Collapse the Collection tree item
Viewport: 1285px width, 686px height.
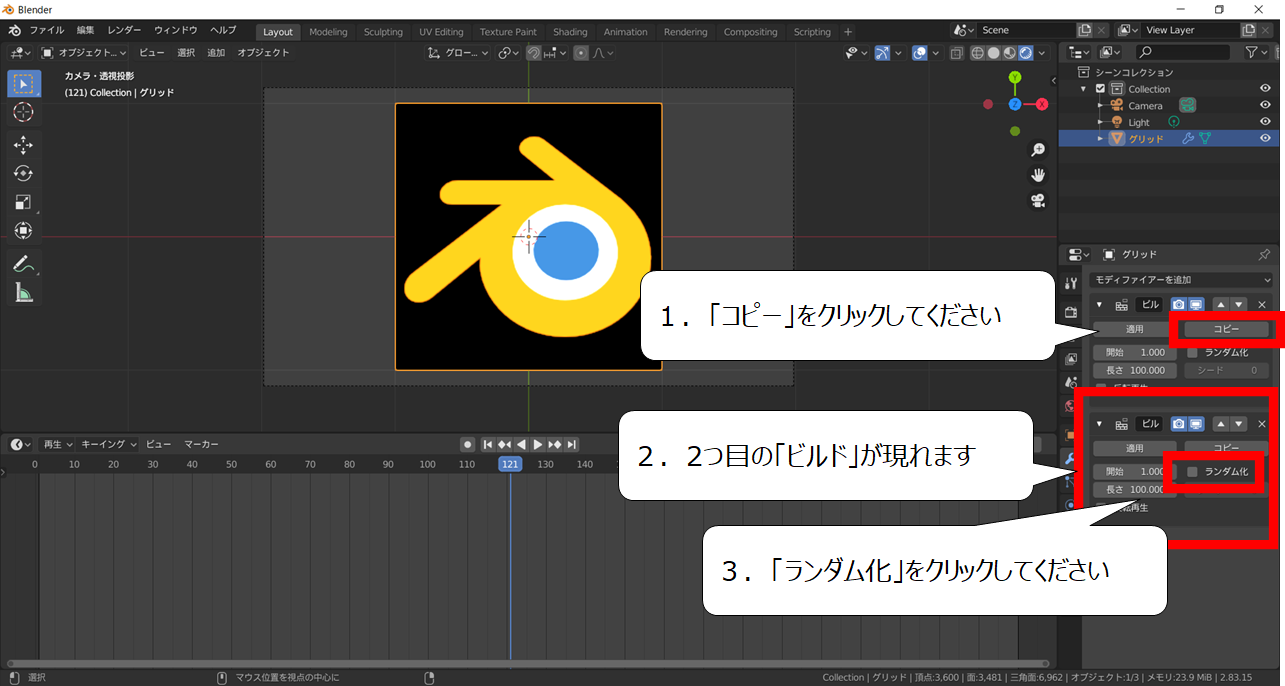[1083, 89]
